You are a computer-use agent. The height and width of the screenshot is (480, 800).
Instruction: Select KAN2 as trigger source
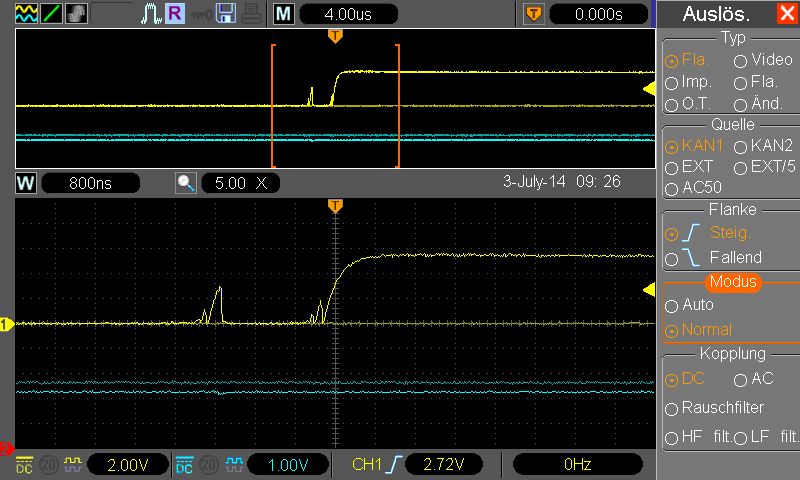click(741, 145)
